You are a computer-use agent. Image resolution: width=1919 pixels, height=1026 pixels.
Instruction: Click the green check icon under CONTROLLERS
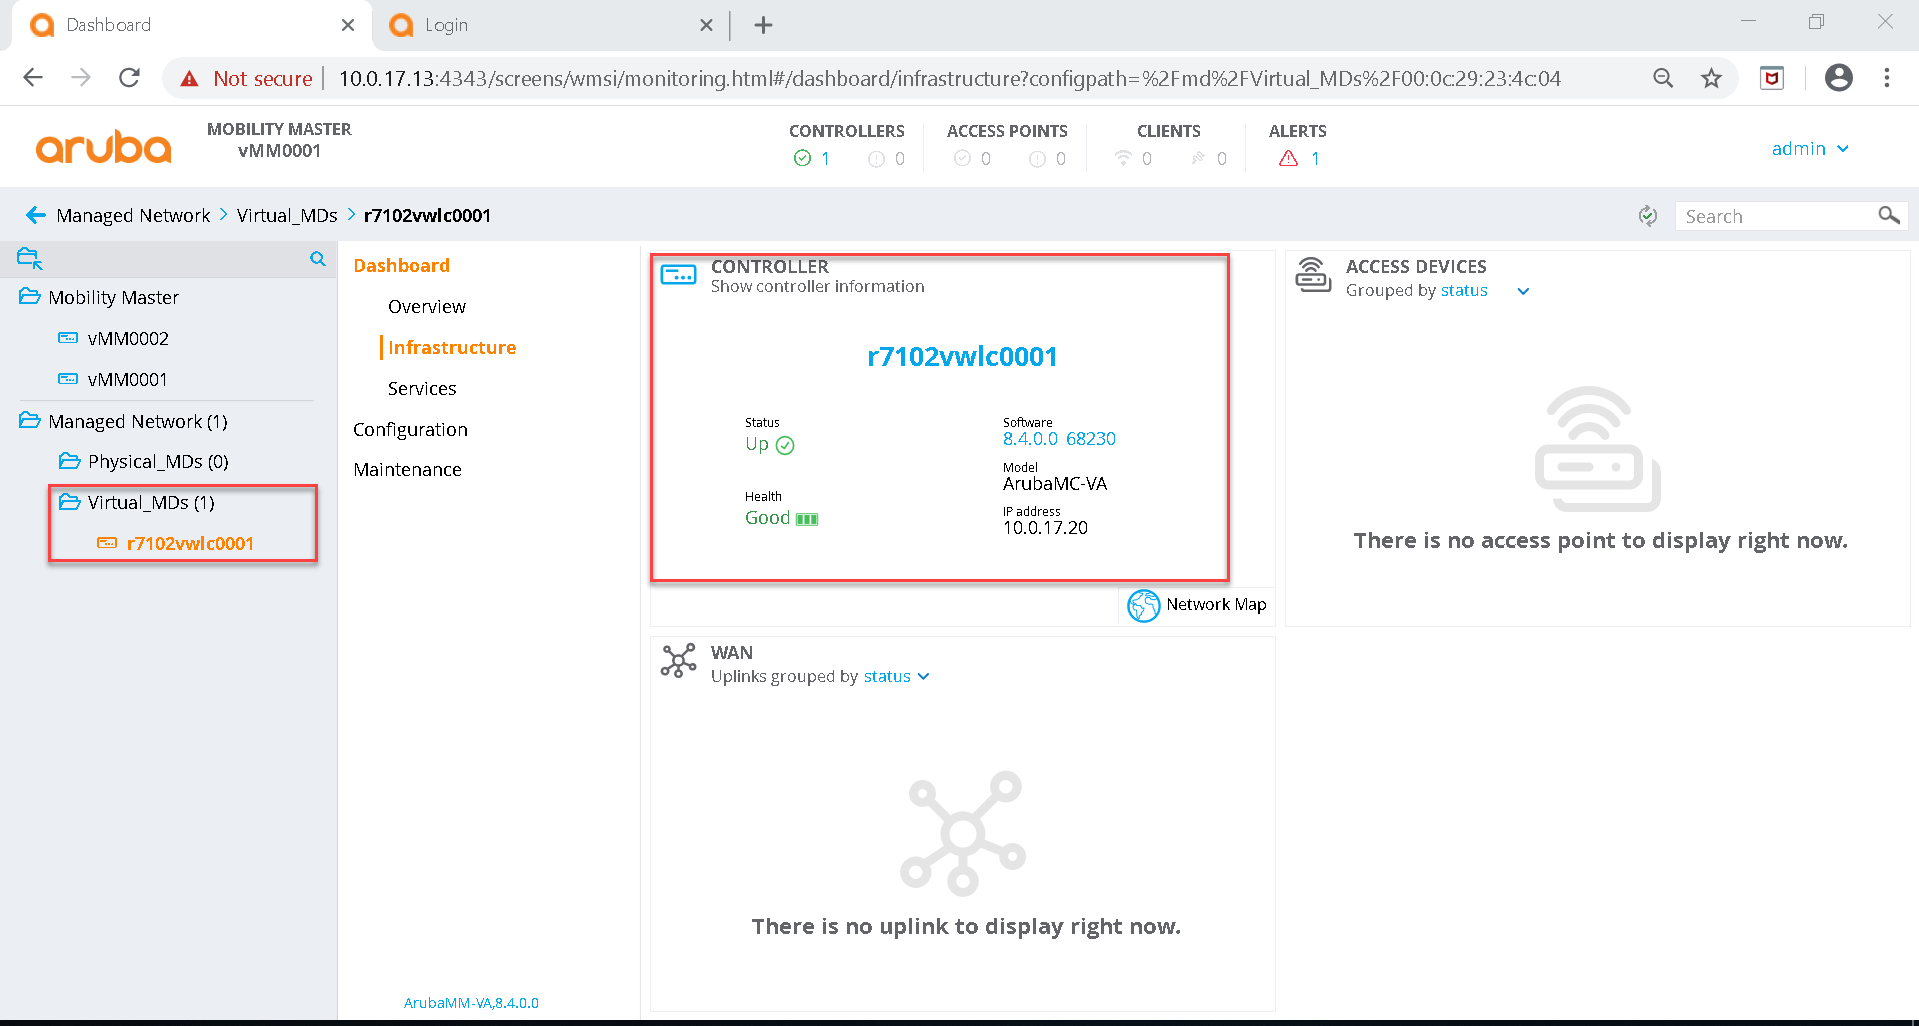click(x=802, y=158)
